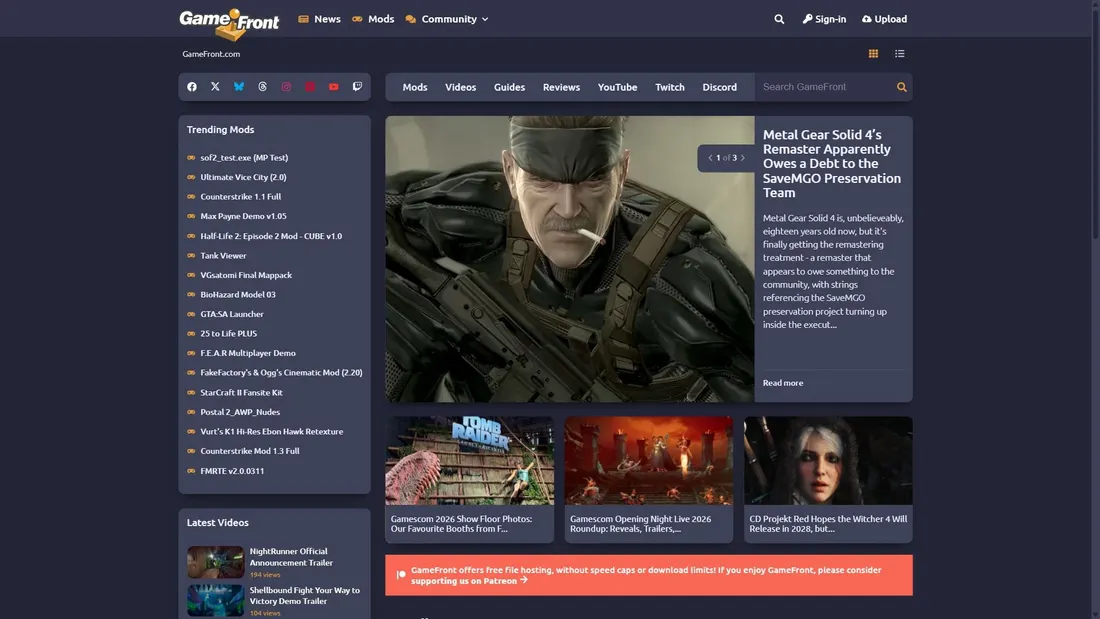Go to previous slide arrow in carousel

tap(710, 158)
